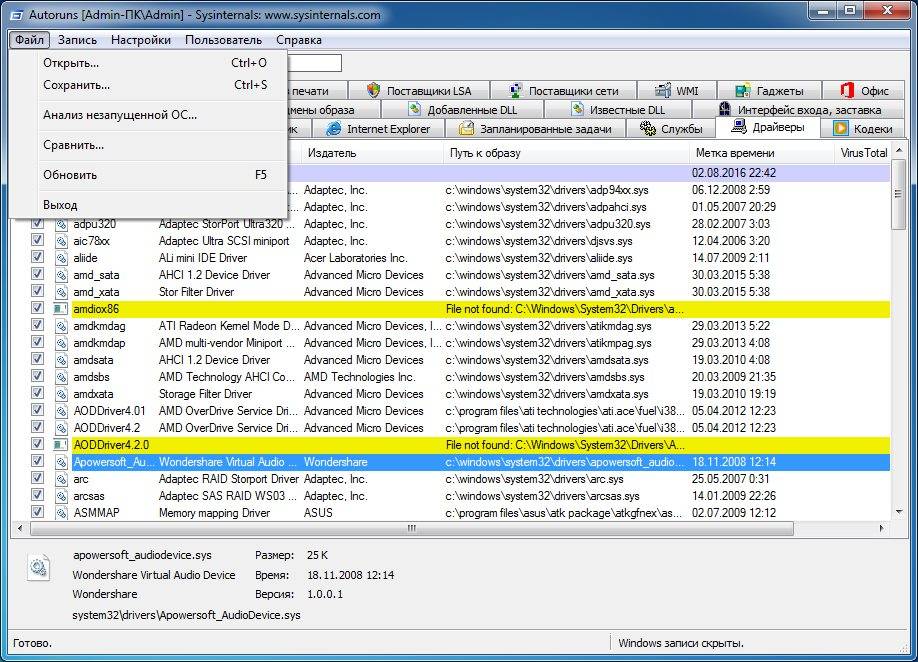Viewport: 918px width, 662px height.
Task: Click the Autoruns app icon in title bar
Action: [17, 15]
